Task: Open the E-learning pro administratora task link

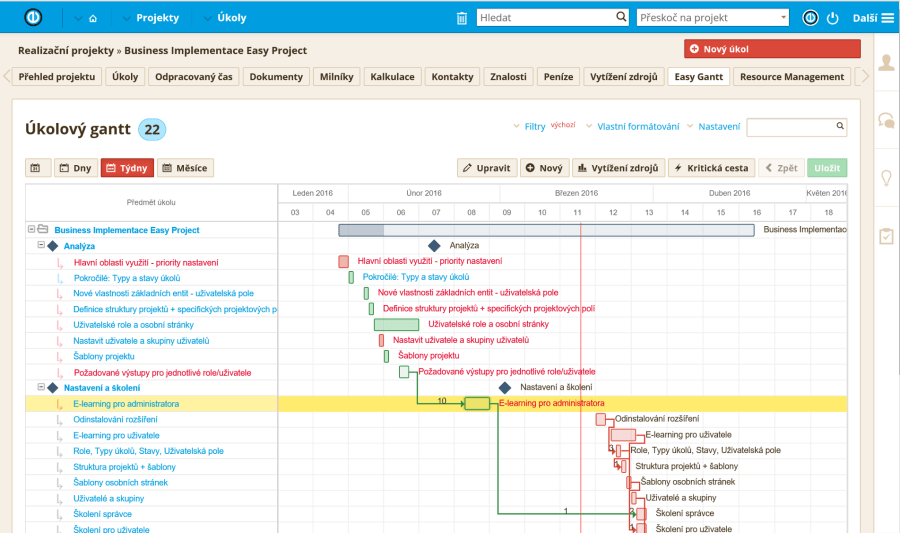Action: tap(126, 404)
